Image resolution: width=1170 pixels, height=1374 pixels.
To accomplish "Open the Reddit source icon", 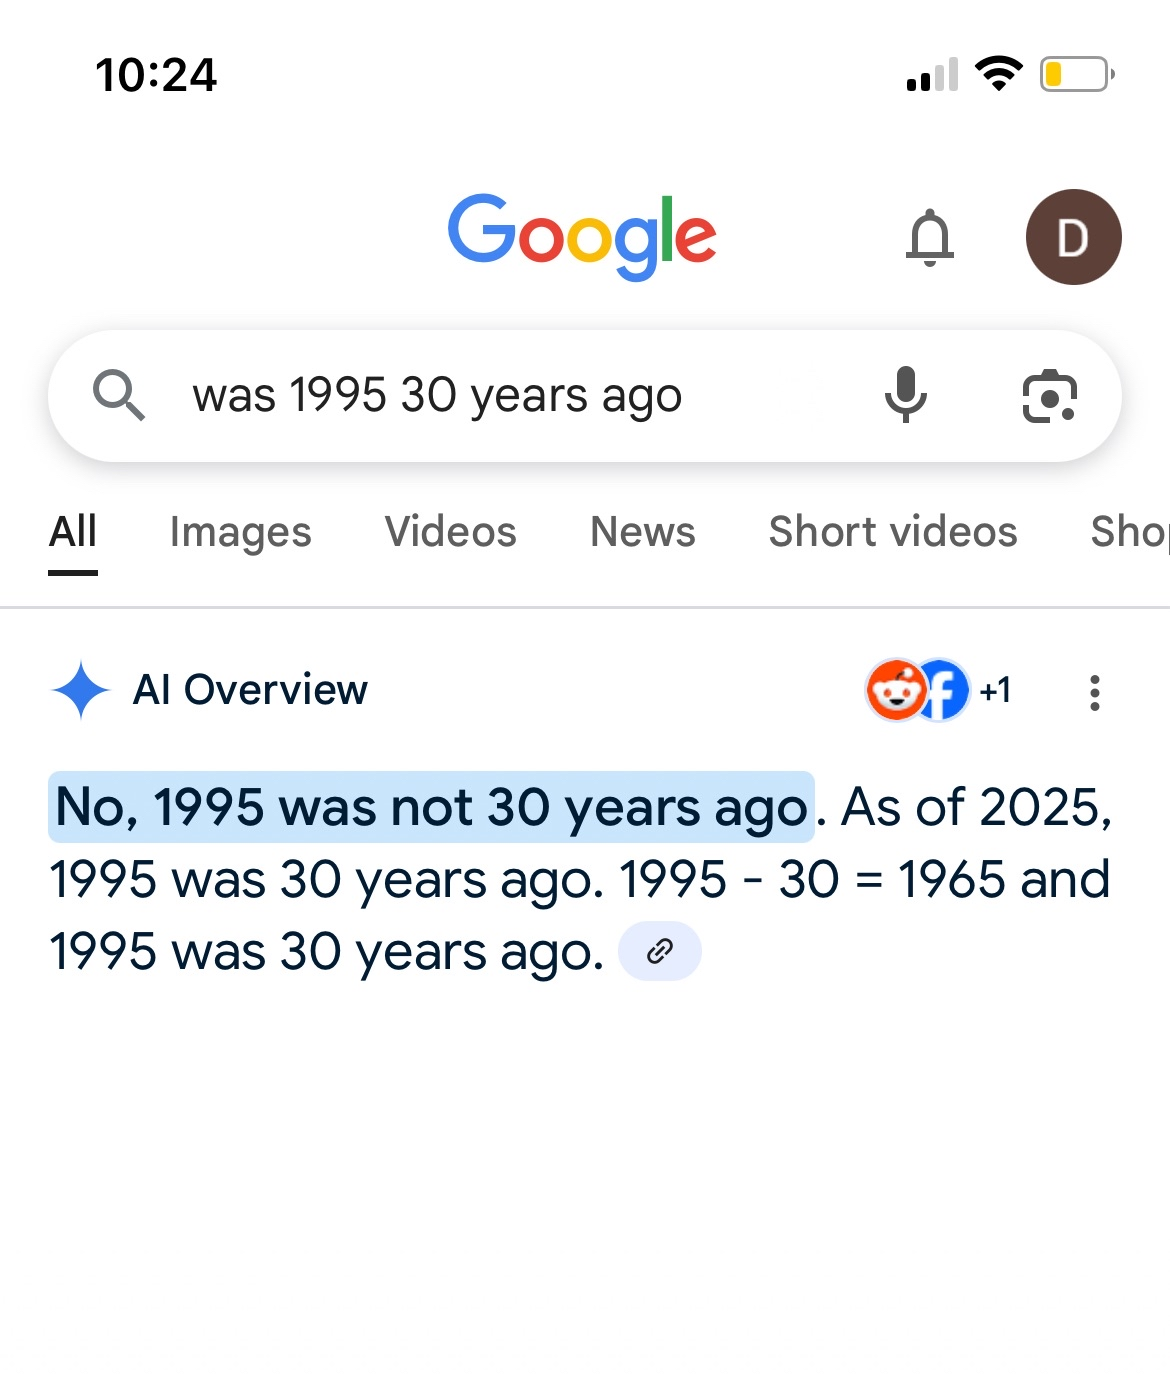I will (x=895, y=690).
